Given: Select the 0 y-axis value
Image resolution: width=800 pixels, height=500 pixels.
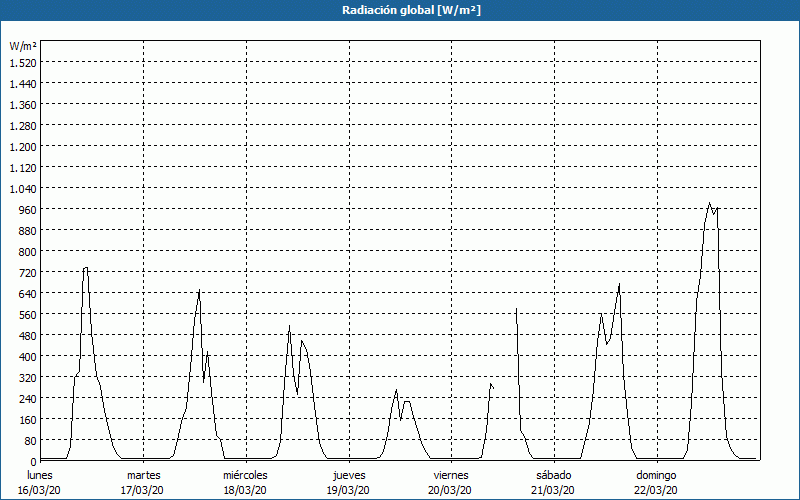Looking at the screenshot, I should point(34,461).
